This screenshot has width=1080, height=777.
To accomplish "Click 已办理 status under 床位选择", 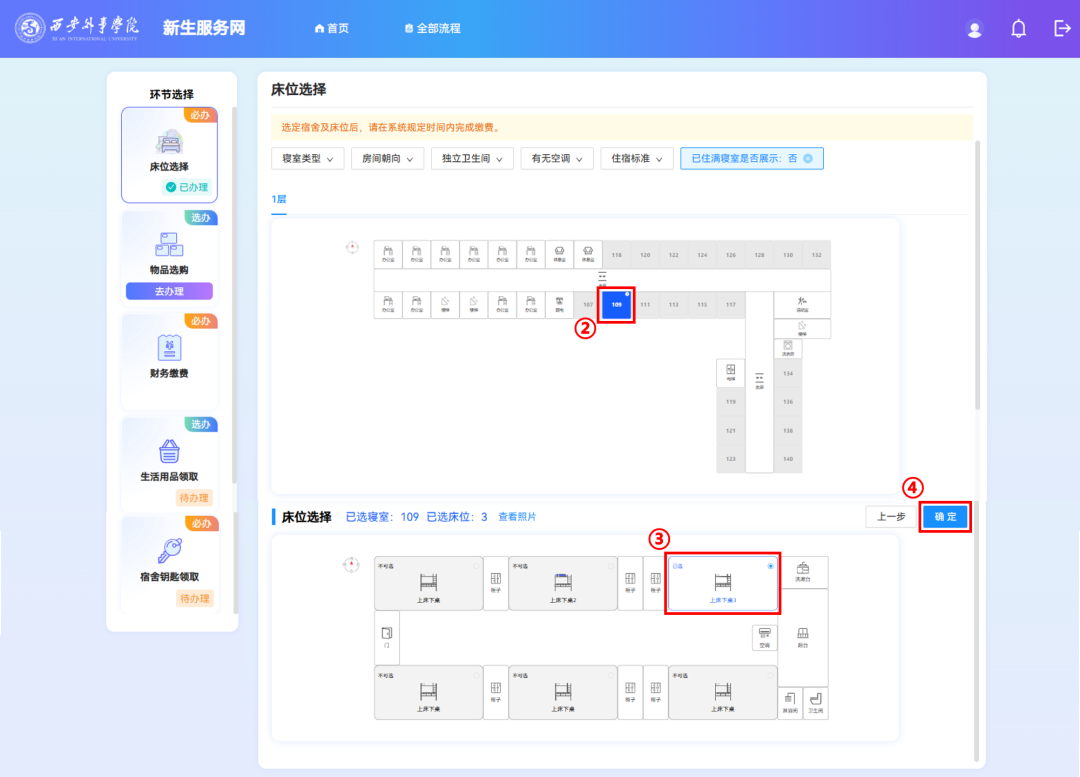I will 187,187.
